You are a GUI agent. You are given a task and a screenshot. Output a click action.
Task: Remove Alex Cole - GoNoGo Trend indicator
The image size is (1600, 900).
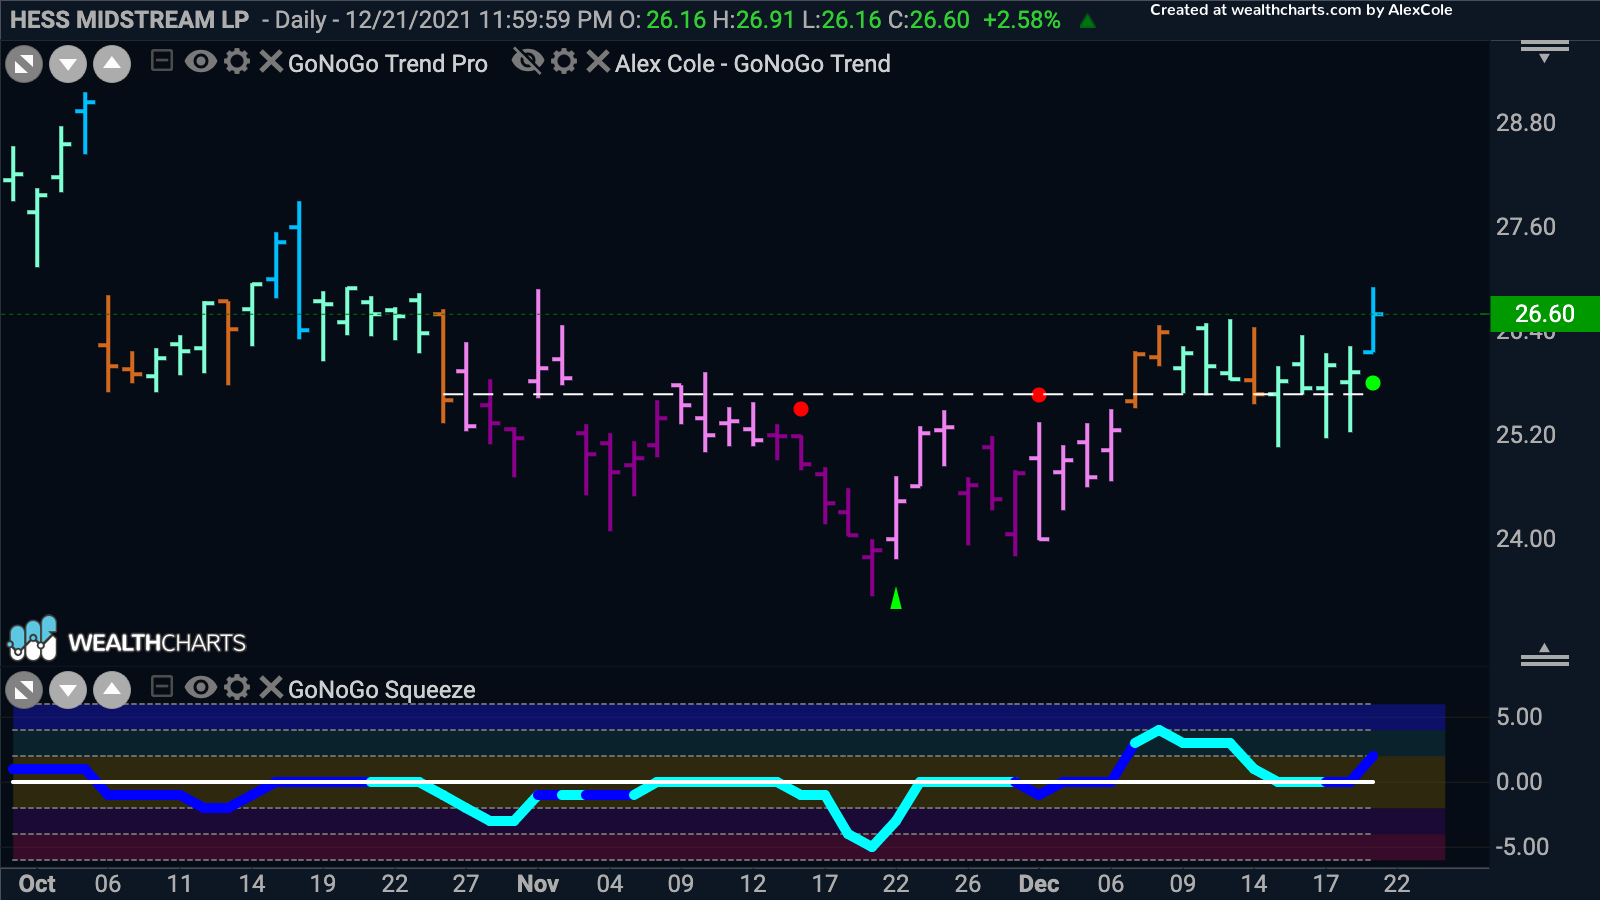tap(598, 62)
